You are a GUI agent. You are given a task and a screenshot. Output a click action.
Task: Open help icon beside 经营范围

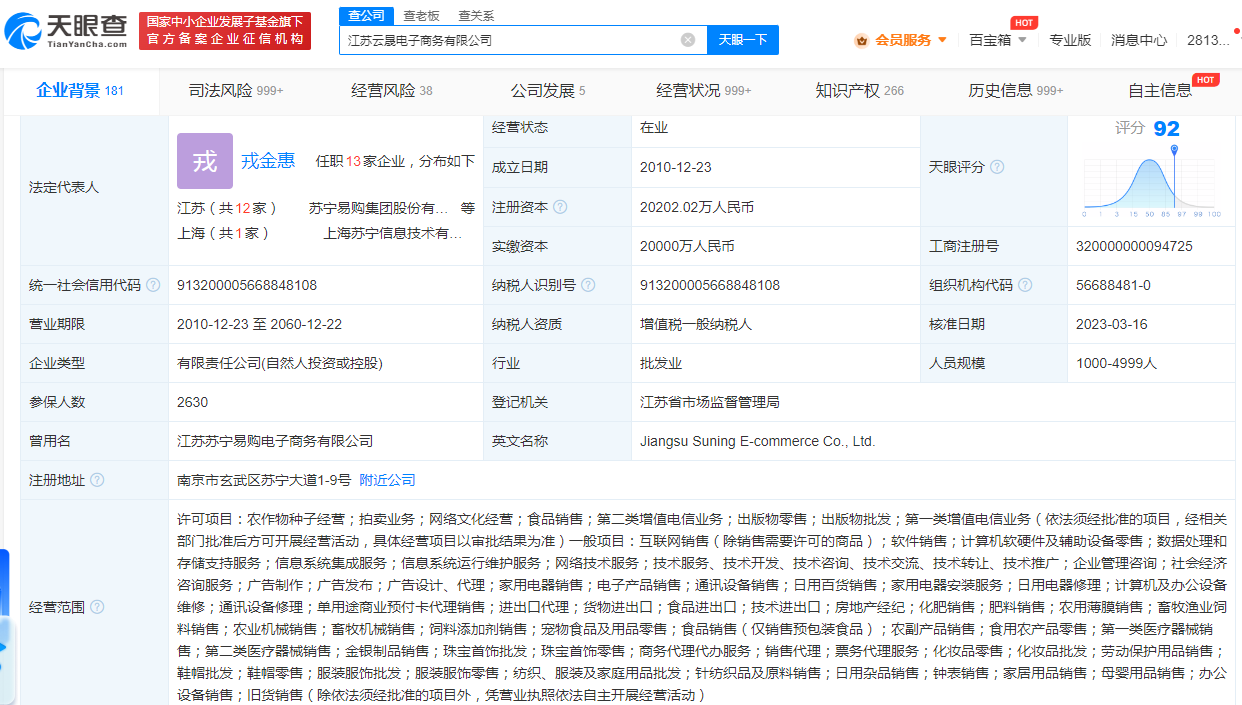(97, 607)
